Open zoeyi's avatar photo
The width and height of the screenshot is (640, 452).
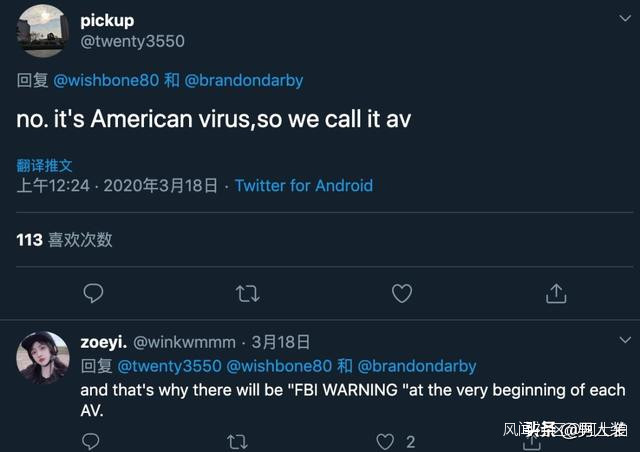43,358
